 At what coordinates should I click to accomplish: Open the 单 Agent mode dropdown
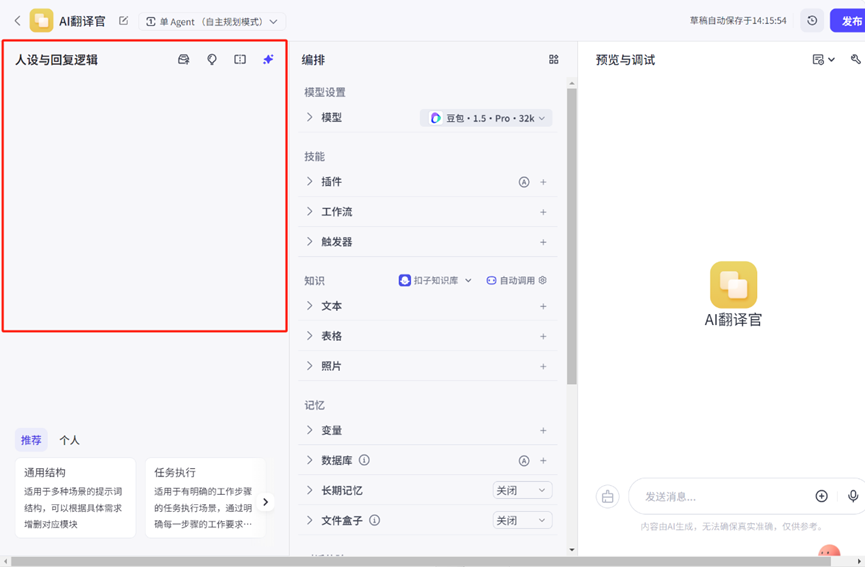[x=212, y=22]
